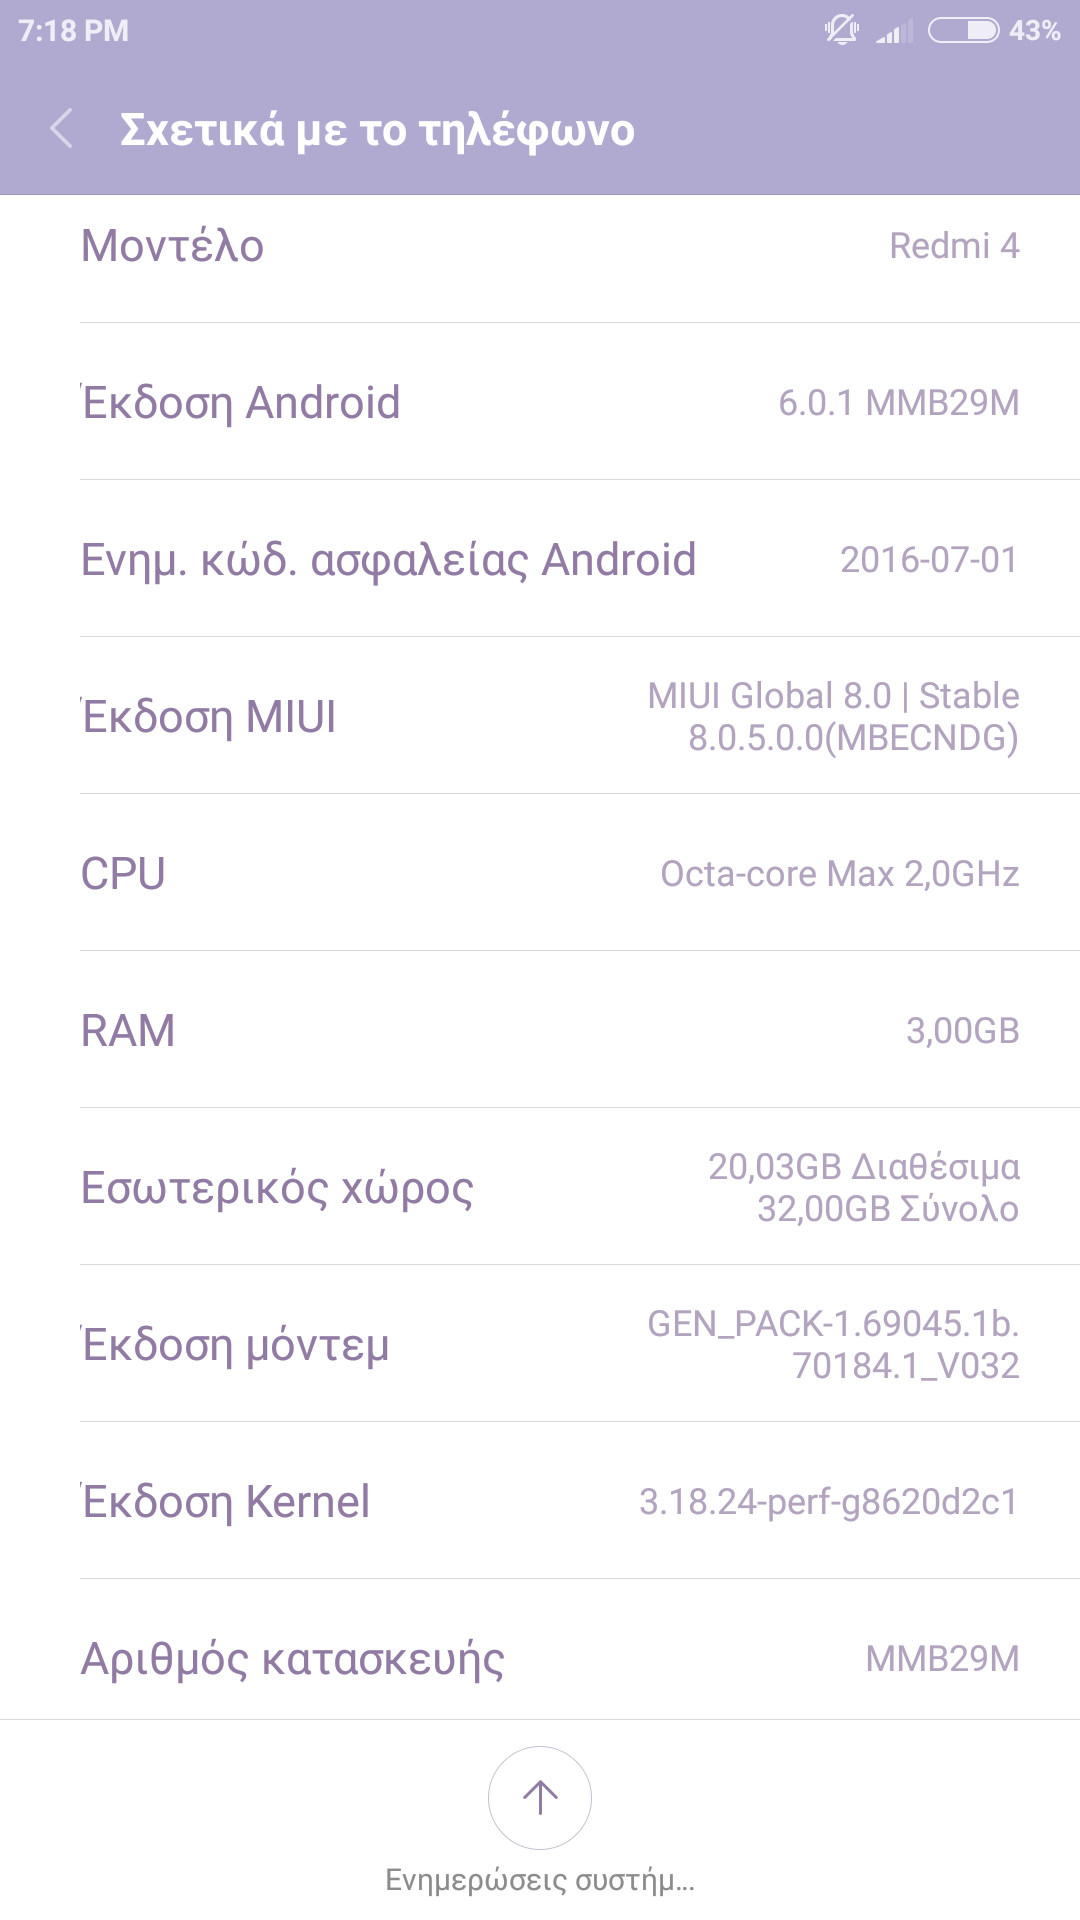Select the Android security patch row

tap(540, 560)
